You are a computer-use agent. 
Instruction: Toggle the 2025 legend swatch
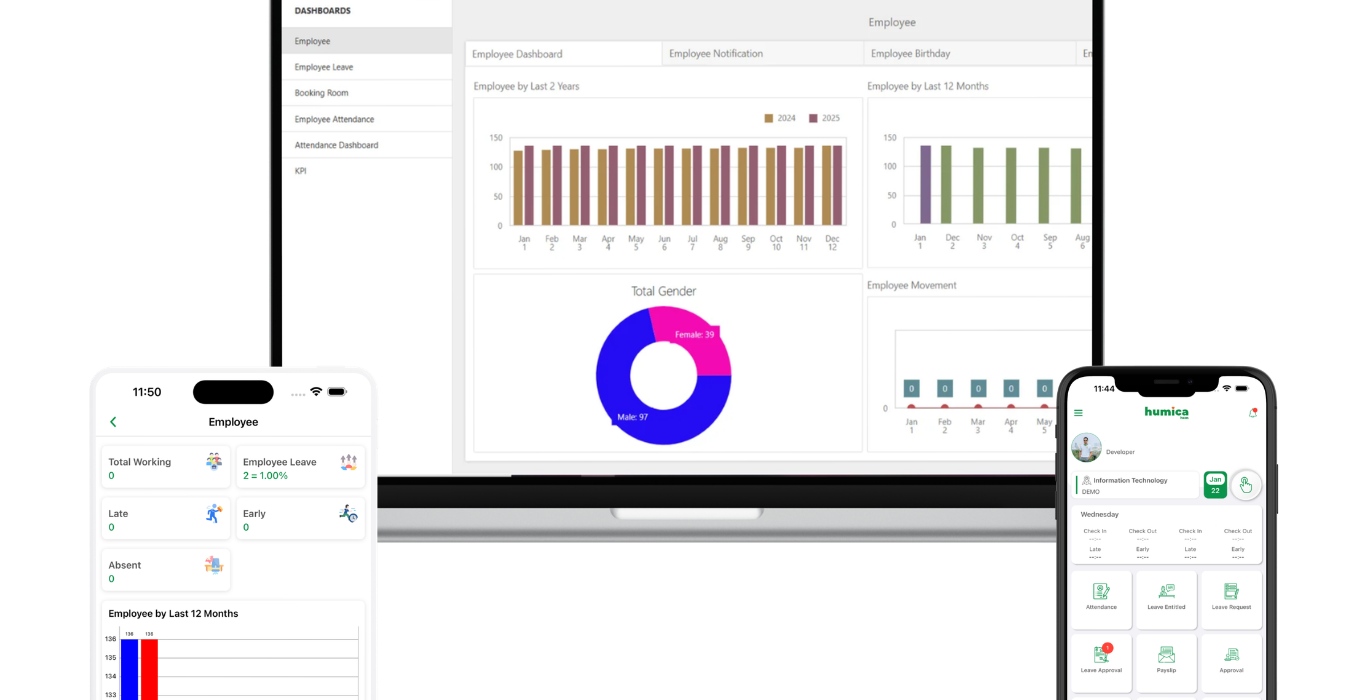813,118
